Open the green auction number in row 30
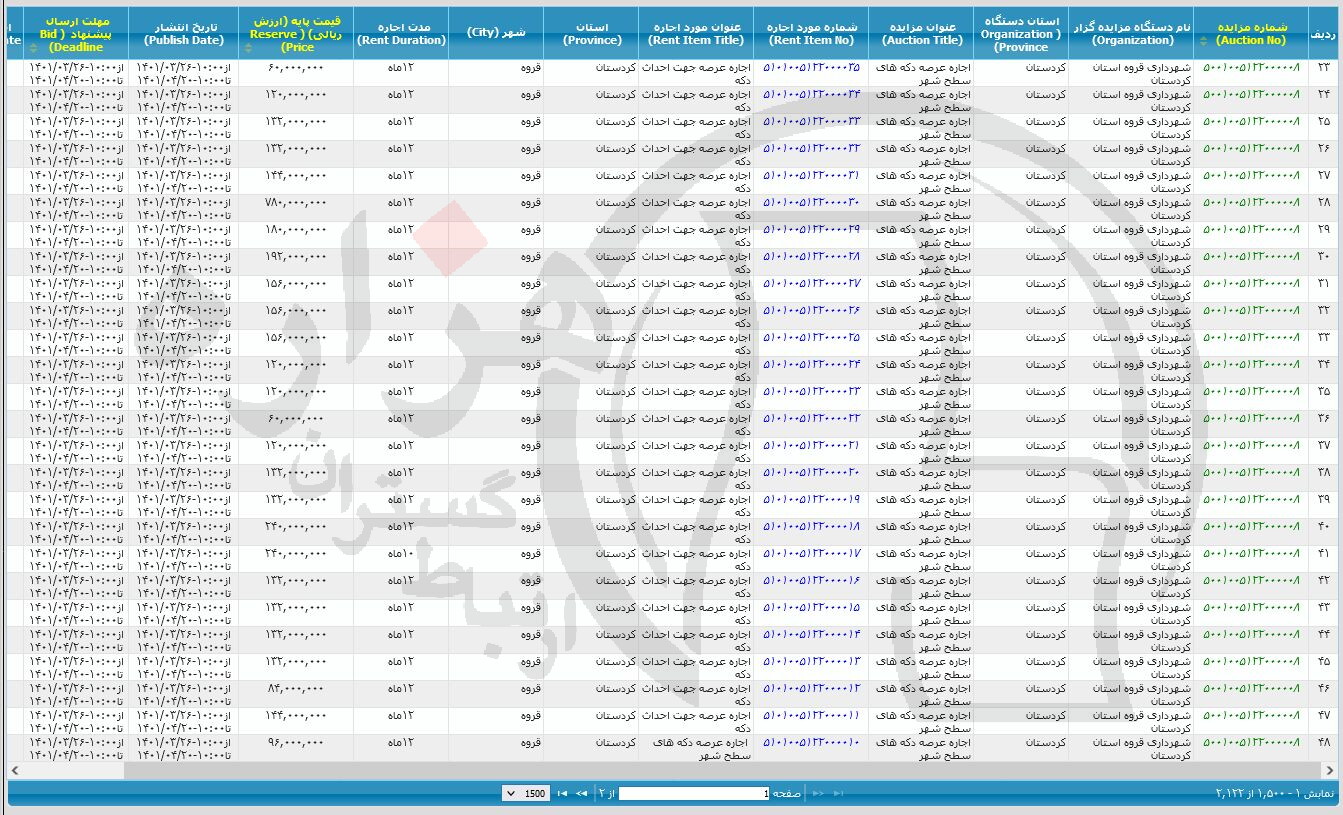The image size is (1343, 815). click(x=1251, y=257)
